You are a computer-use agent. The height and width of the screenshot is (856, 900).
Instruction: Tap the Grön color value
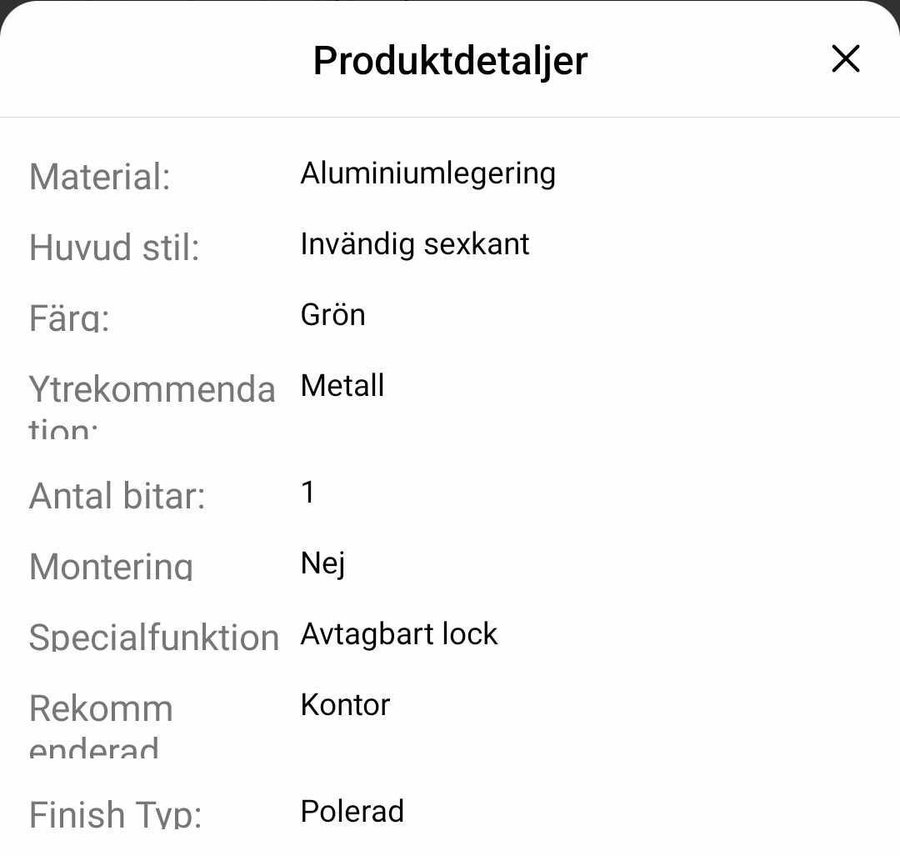(332, 315)
